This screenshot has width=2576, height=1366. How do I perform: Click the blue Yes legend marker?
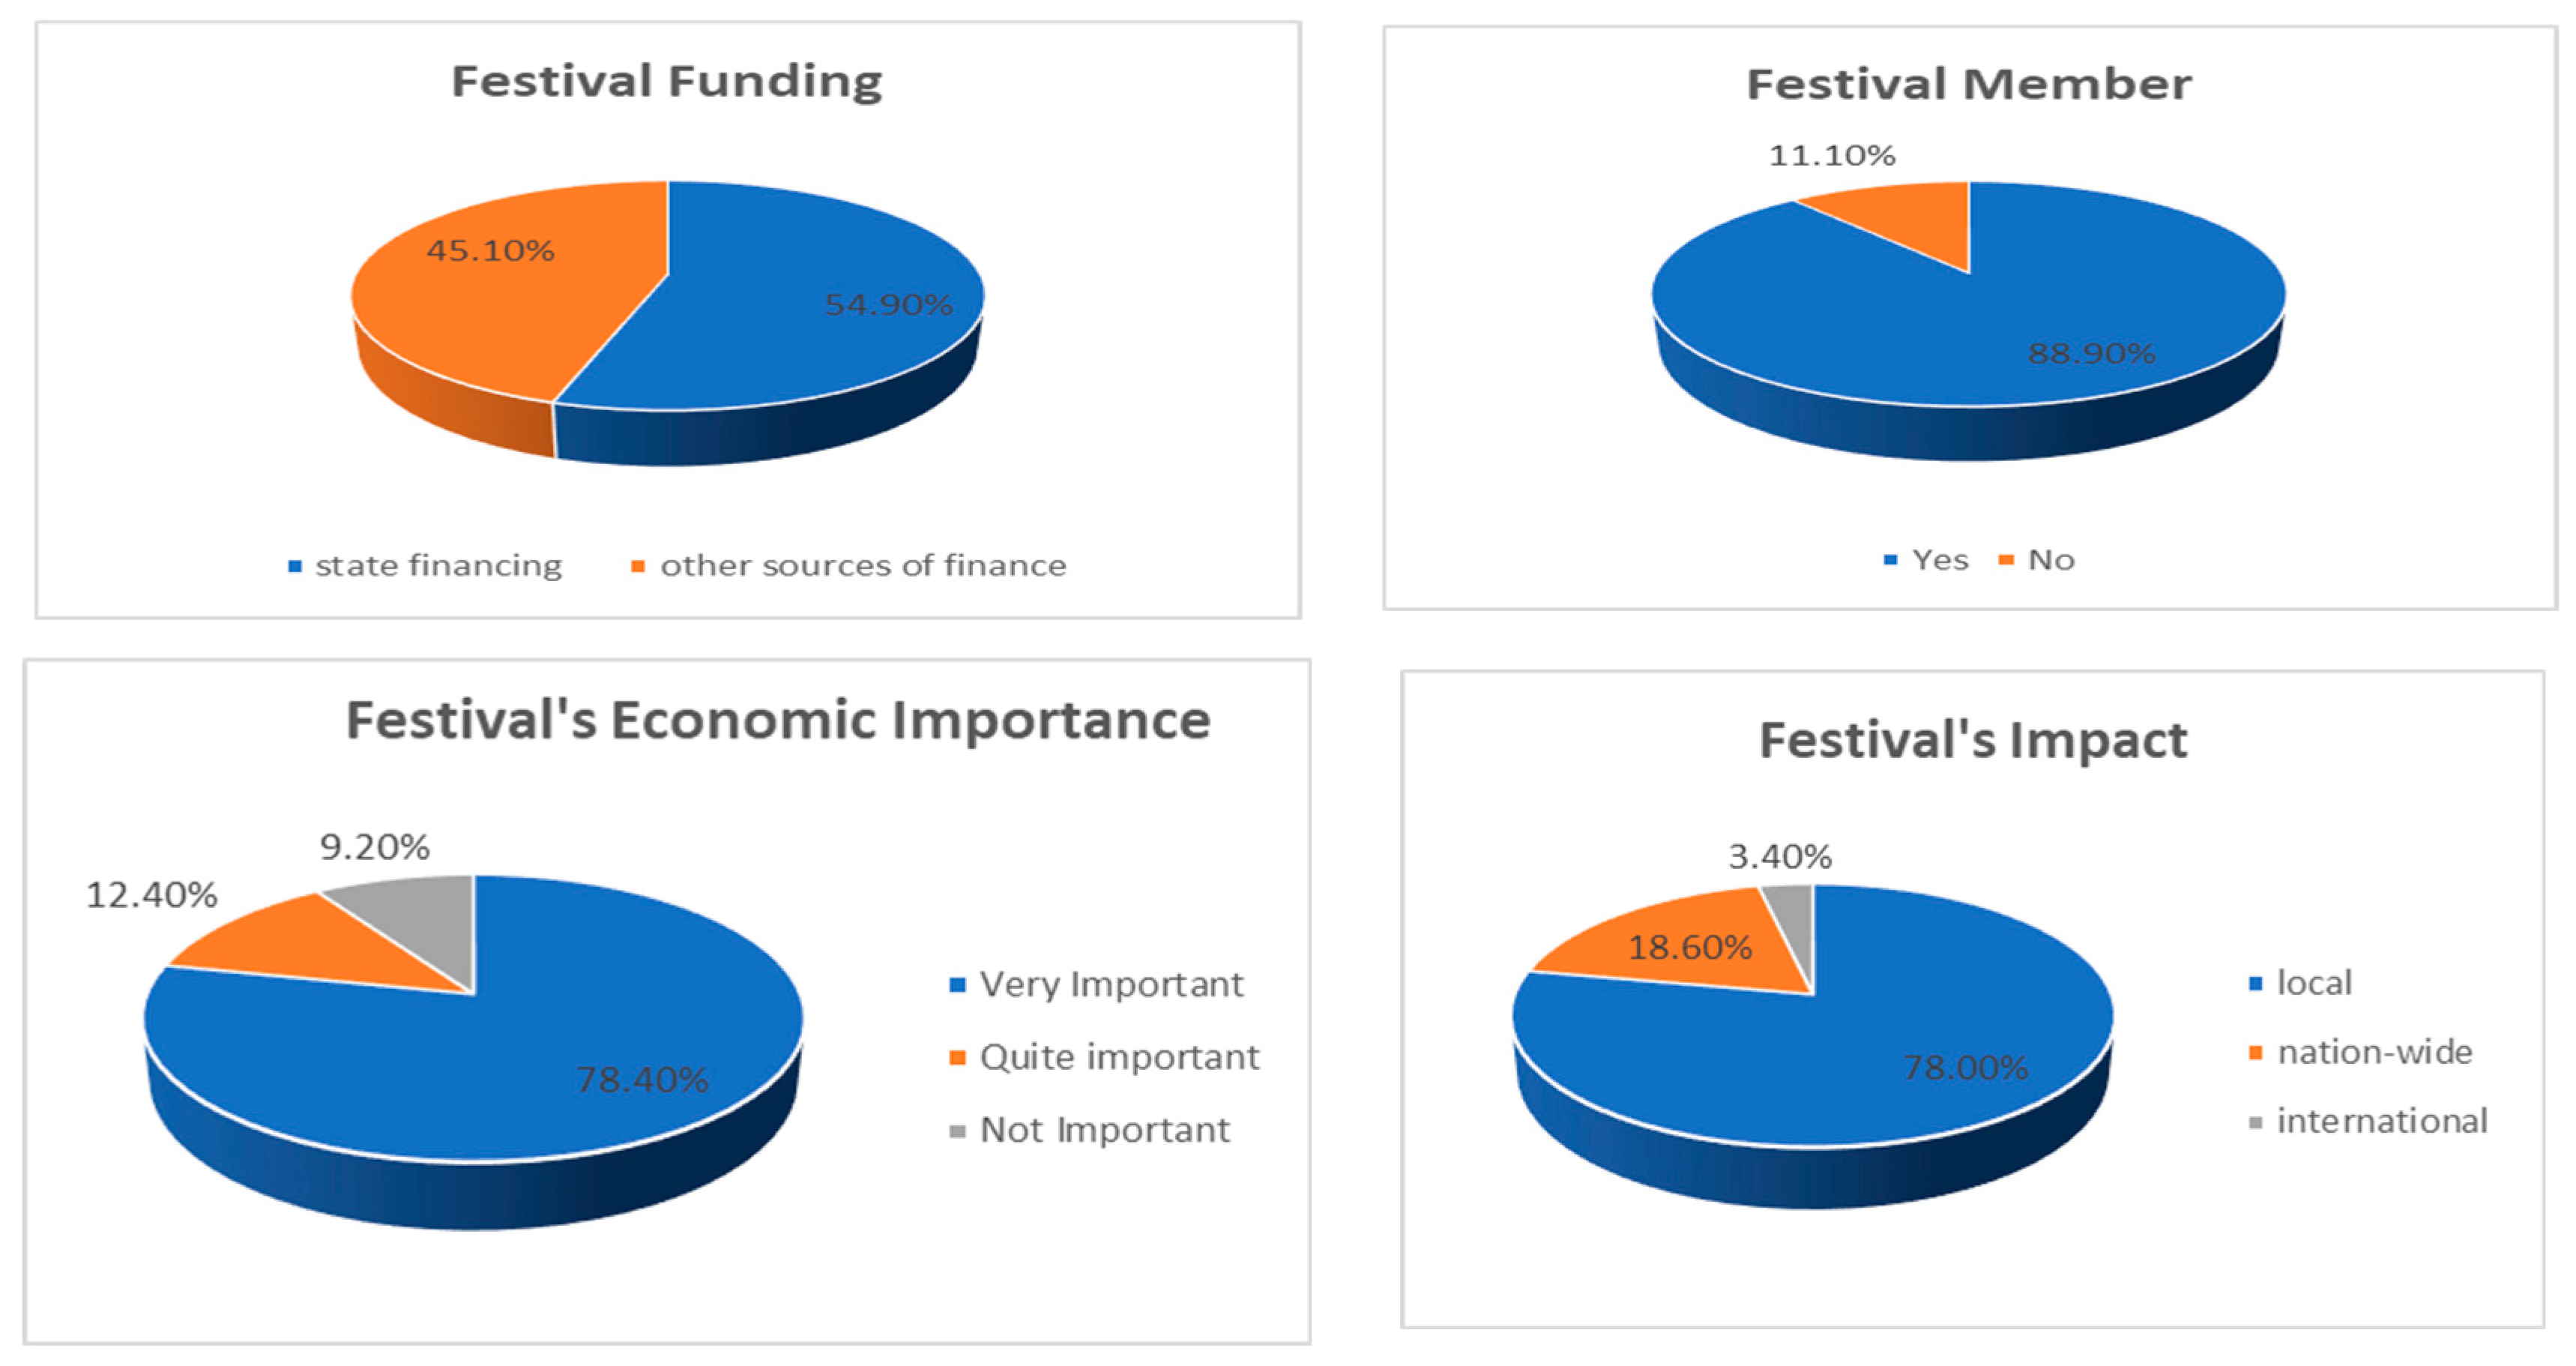[1890, 560]
